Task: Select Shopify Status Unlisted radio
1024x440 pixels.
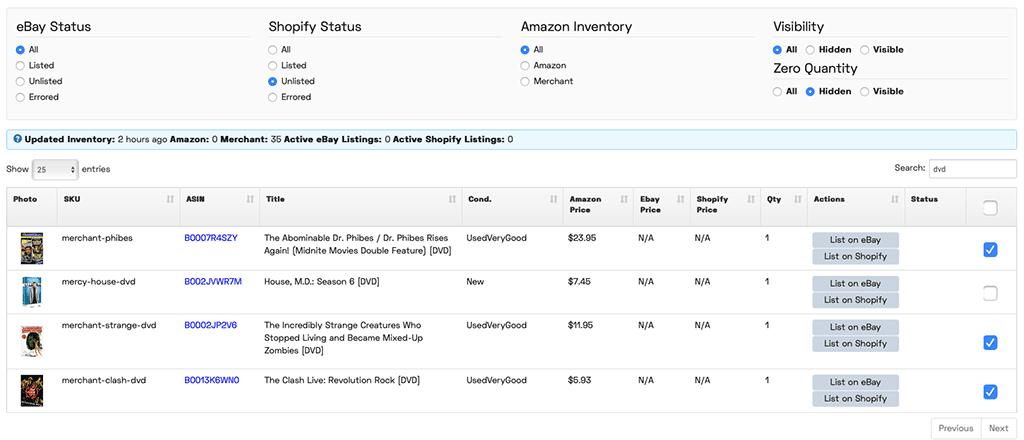Action: pos(273,81)
